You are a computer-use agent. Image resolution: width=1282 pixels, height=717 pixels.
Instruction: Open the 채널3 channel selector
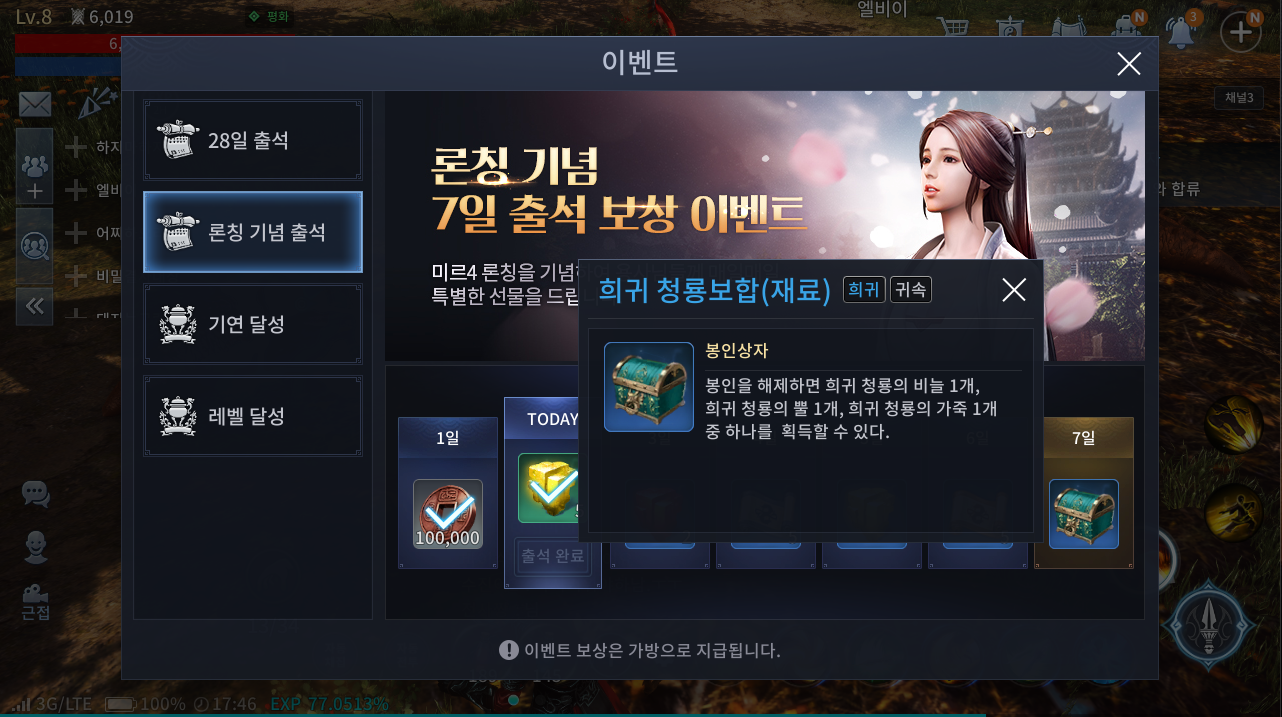coord(1239,98)
